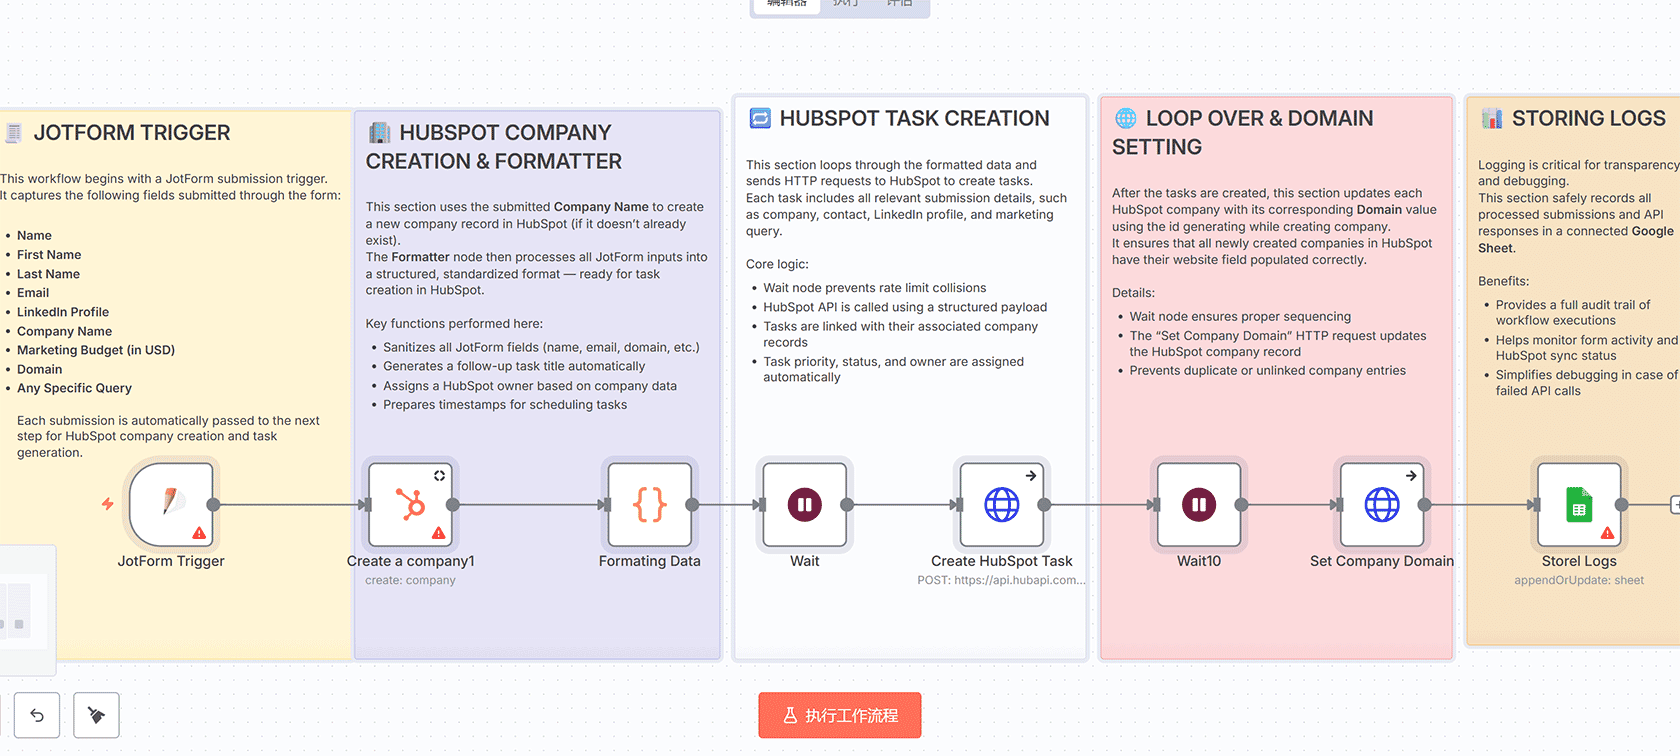Select the Wait10 node
1680x756 pixels.
[x=1198, y=504]
